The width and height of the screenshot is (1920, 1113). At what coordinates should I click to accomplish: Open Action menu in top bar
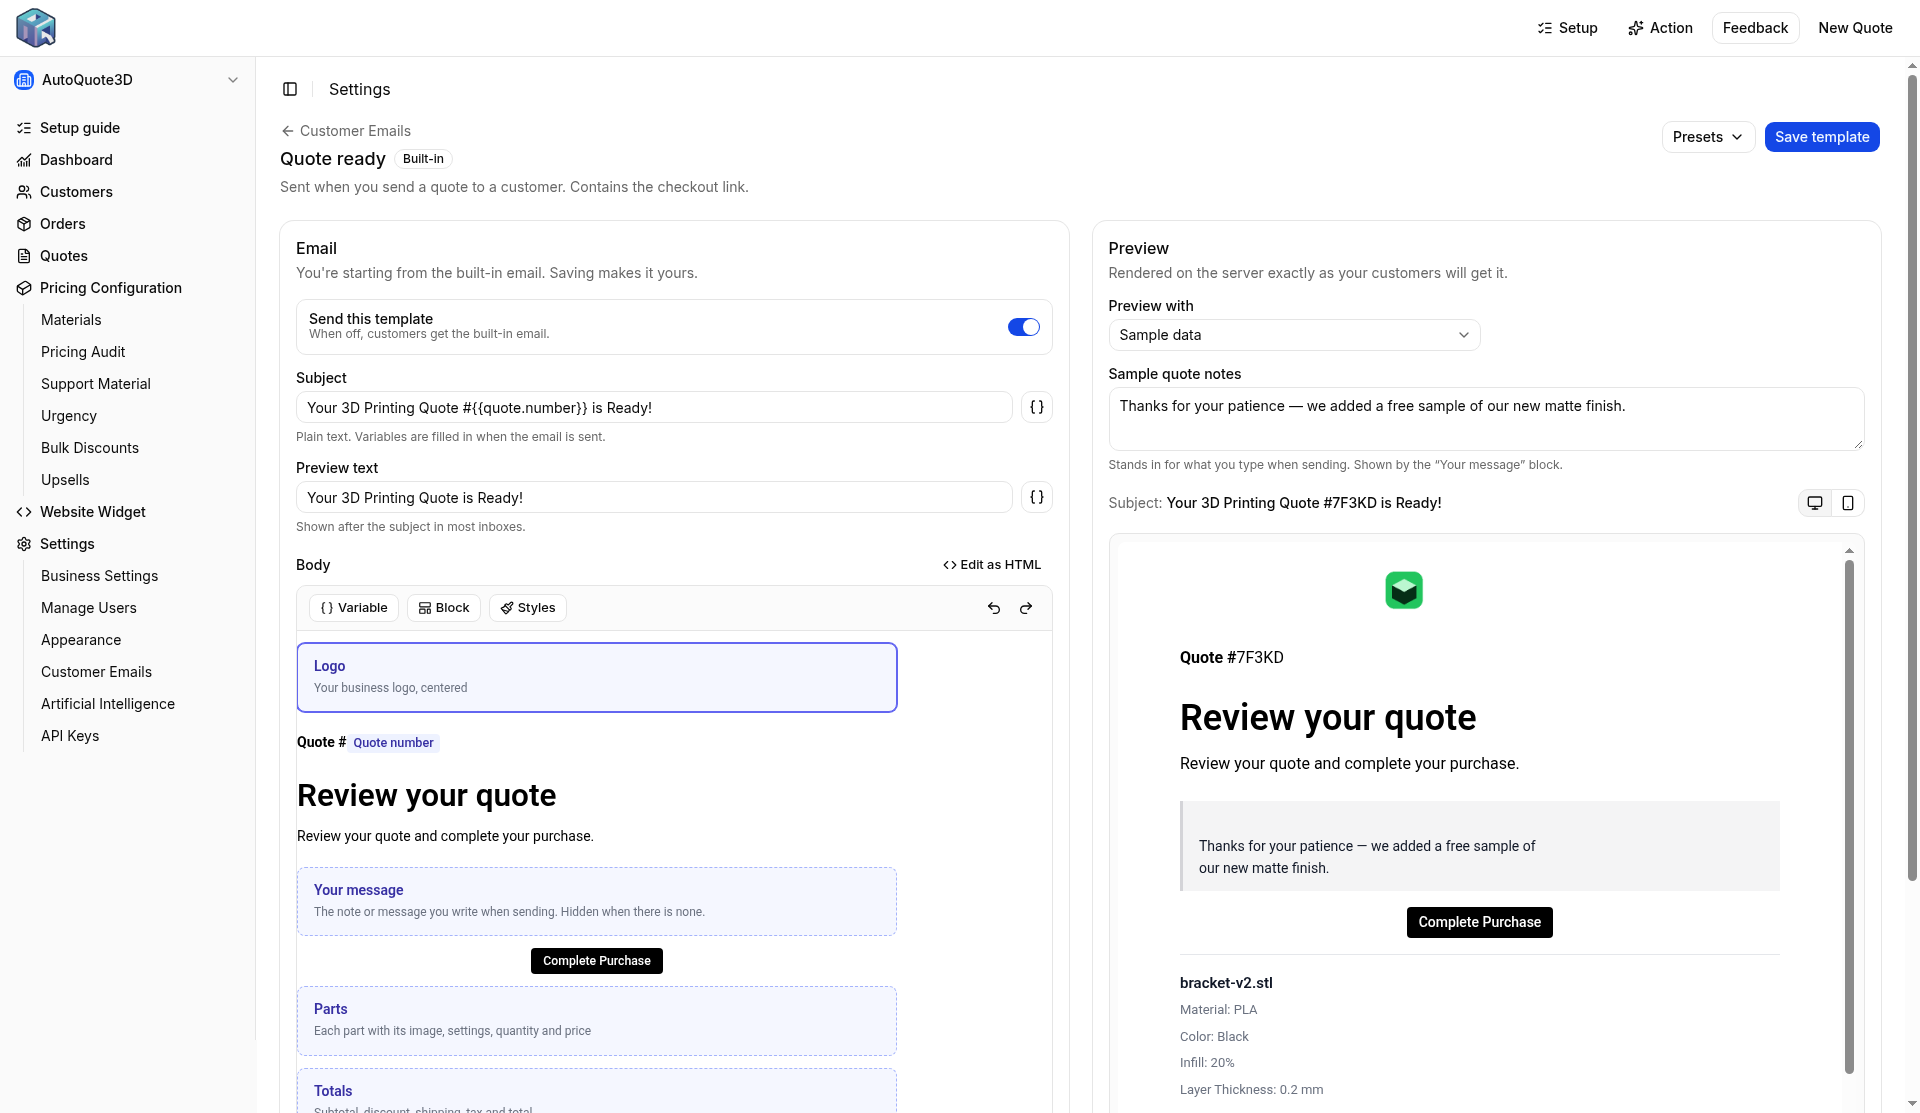click(1660, 28)
